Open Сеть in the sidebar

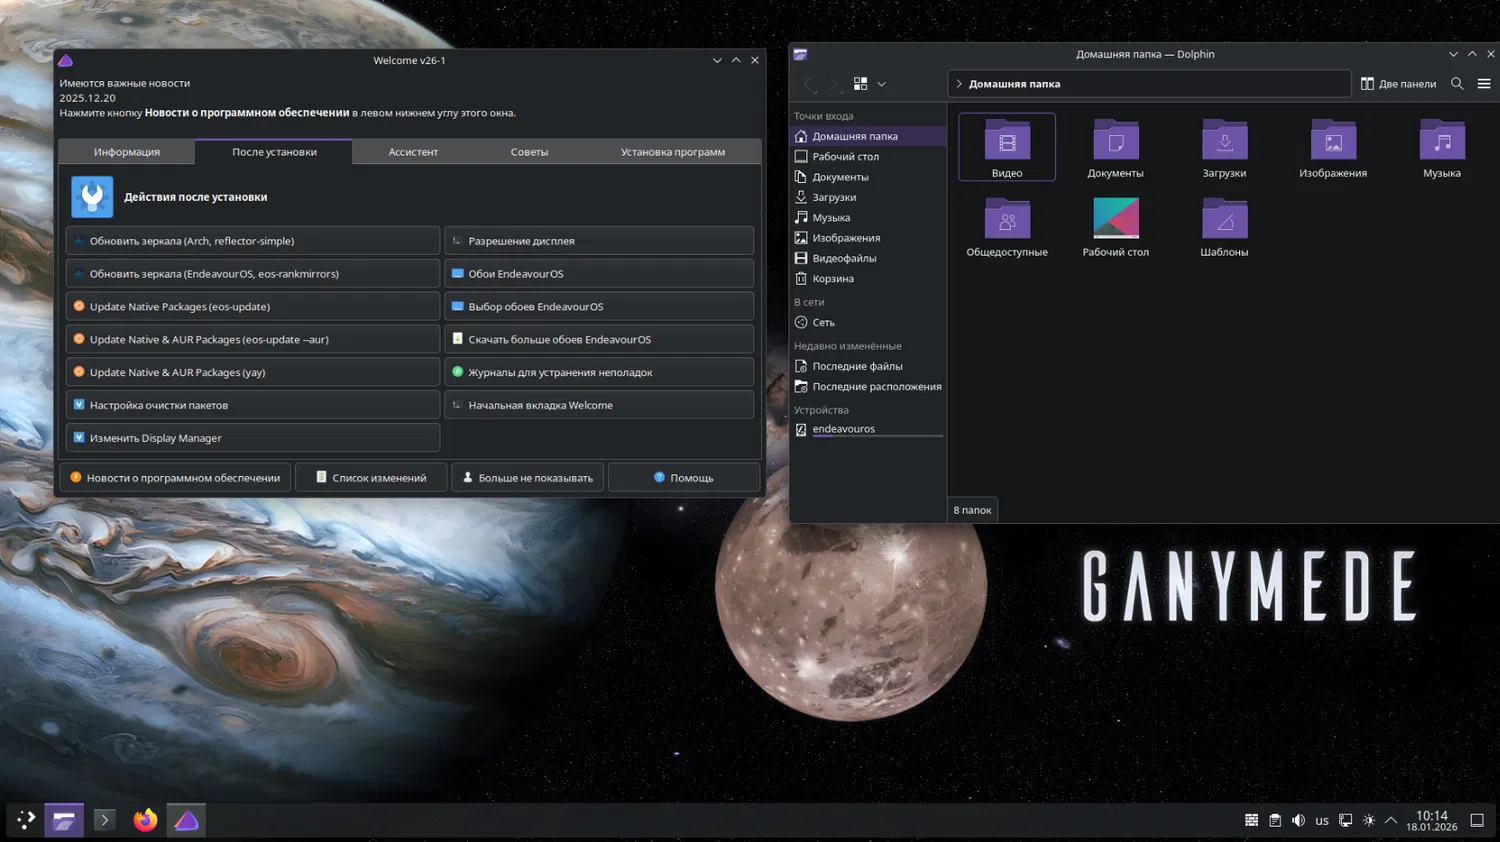click(868, 323)
